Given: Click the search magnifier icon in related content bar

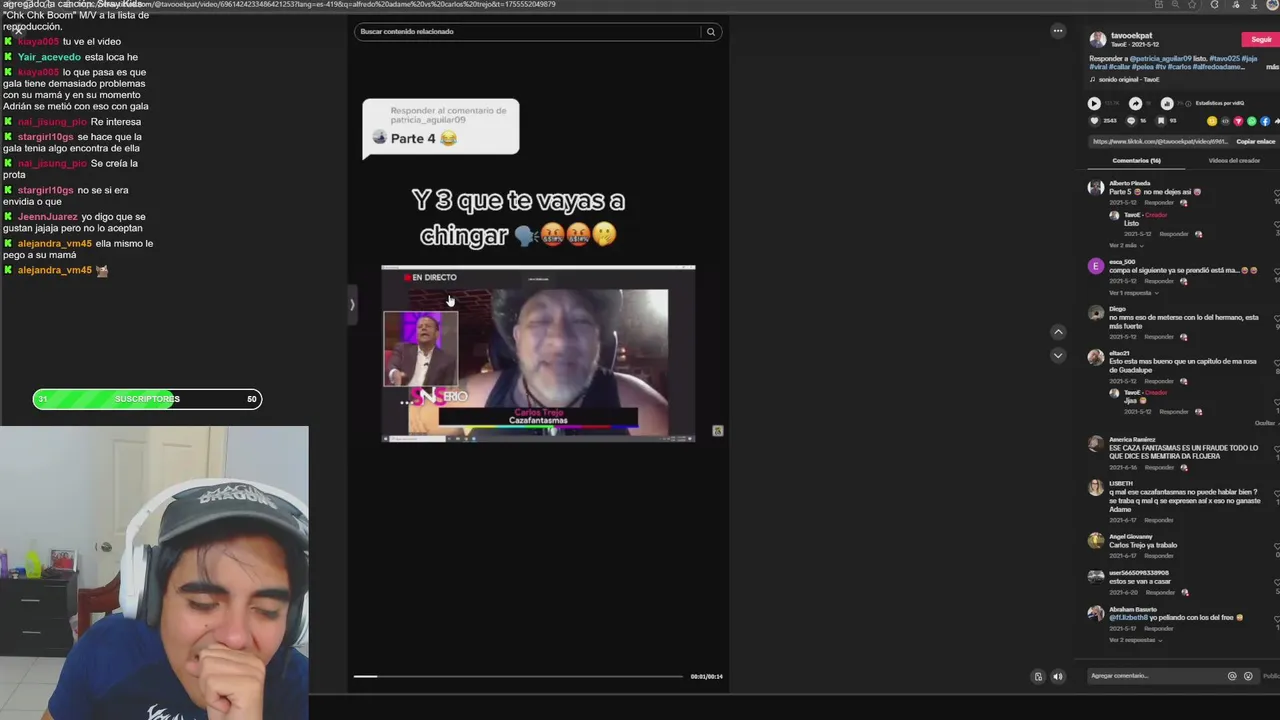Looking at the screenshot, I should point(711,31).
